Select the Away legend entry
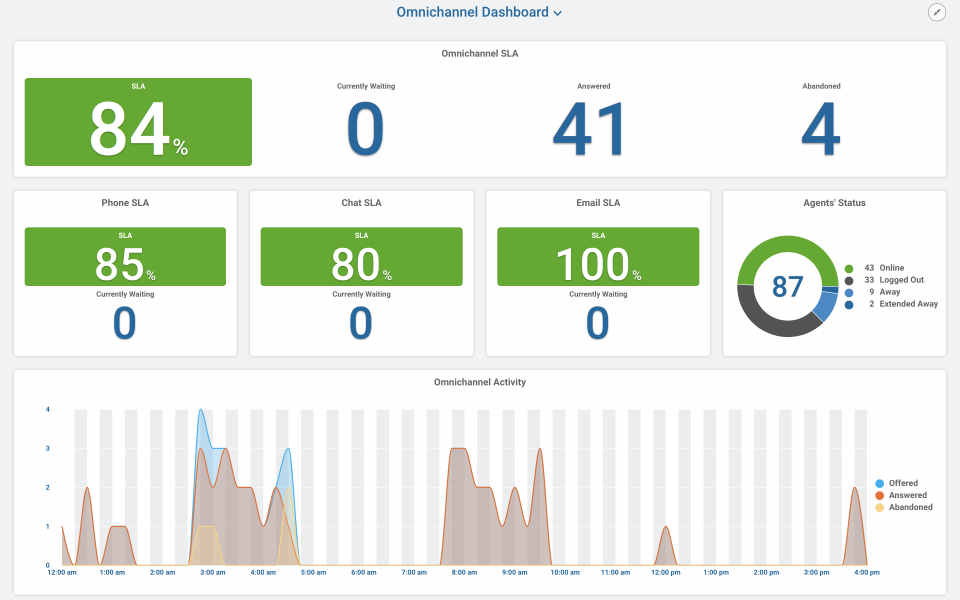960x600 pixels. click(x=889, y=292)
